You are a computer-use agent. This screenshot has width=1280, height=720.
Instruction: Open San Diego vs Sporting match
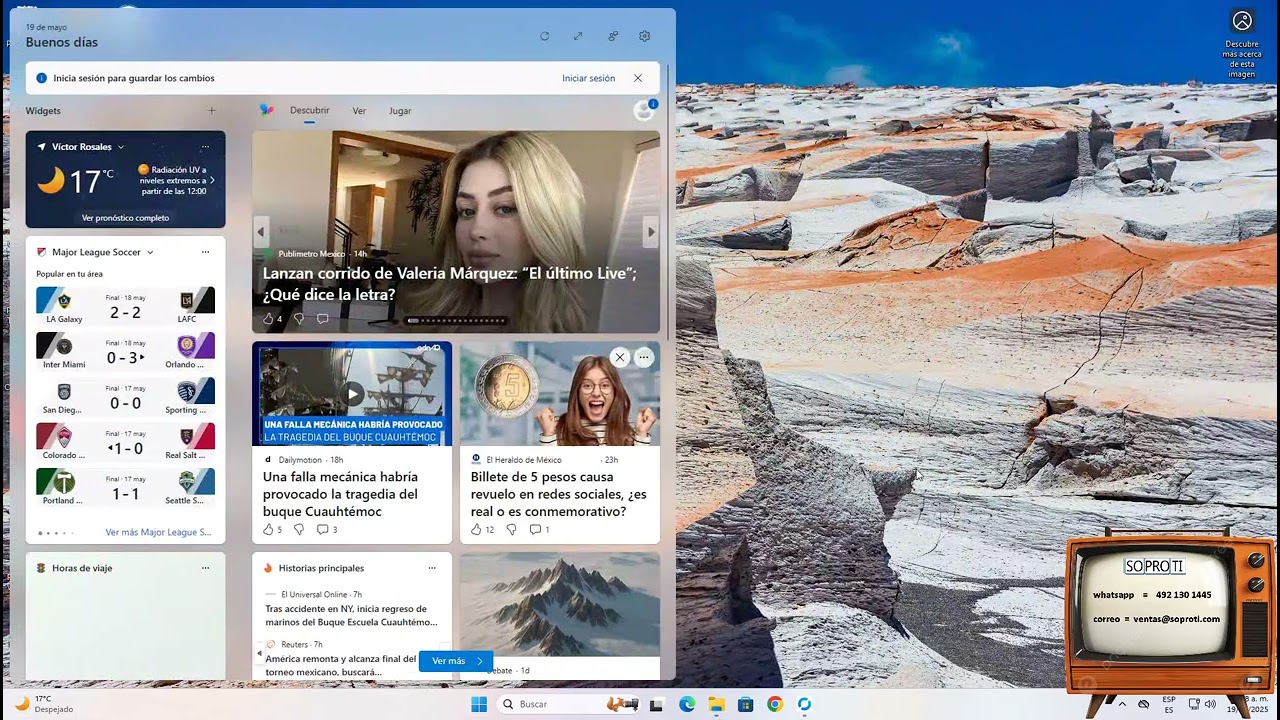pyautogui.click(x=125, y=397)
